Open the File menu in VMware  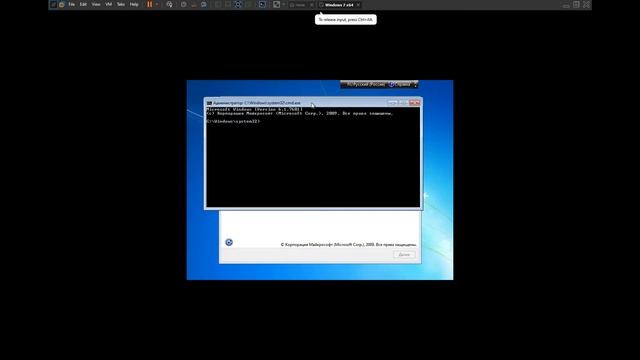pyautogui.click(x=71, y=4)
